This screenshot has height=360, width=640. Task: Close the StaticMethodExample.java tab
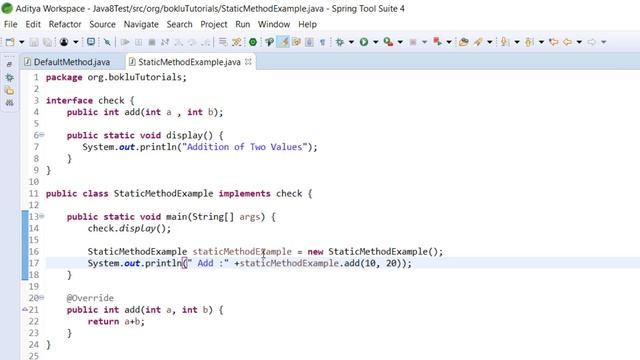click(x=248, y=62)
